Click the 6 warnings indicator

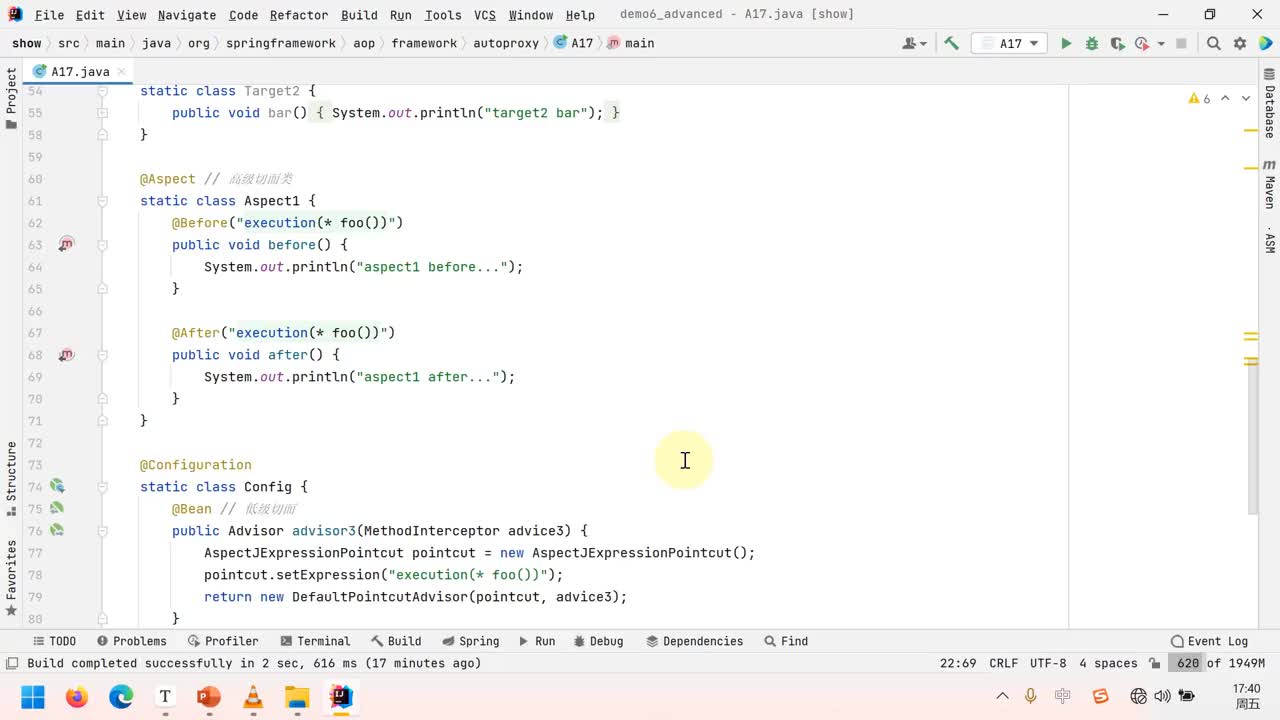click(x=1199, y=98)
